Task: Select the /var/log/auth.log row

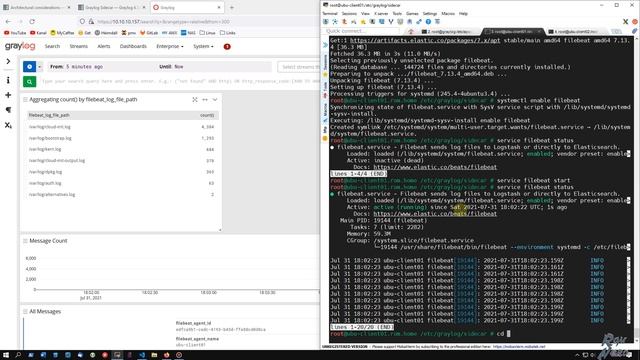Action: click(122, 183)
